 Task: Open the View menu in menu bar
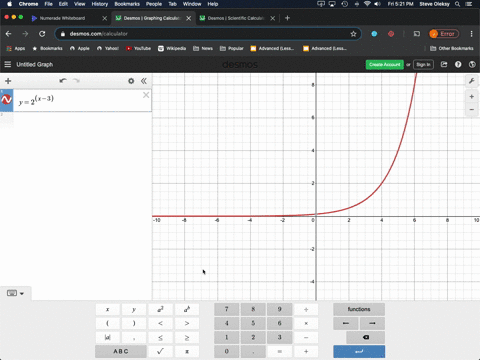click(79, 4)
